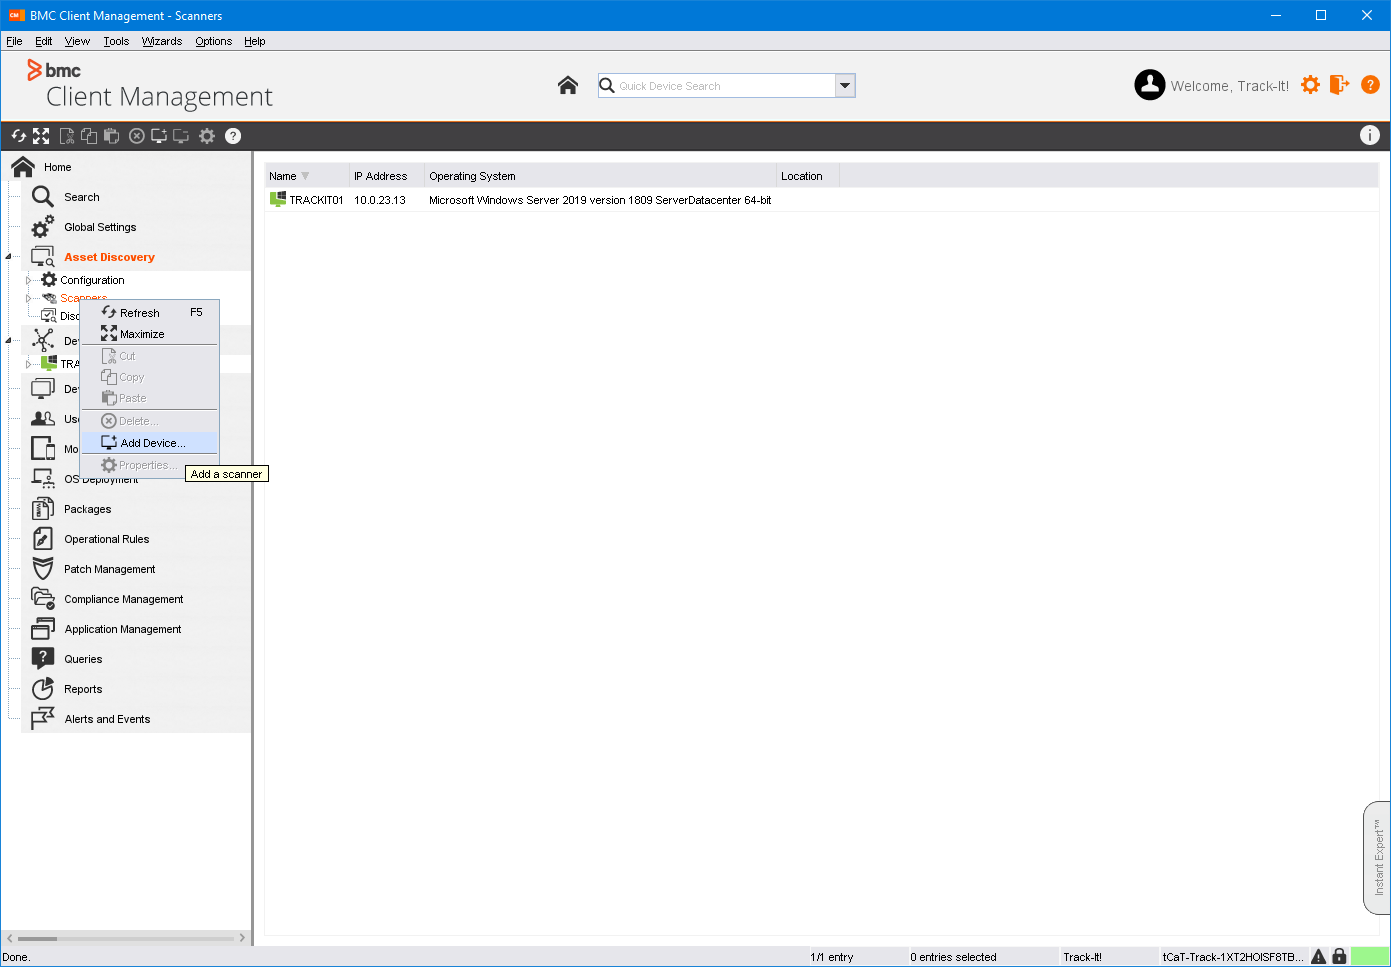Open the Instant Expert side tab

click(x=1377, y=858)
